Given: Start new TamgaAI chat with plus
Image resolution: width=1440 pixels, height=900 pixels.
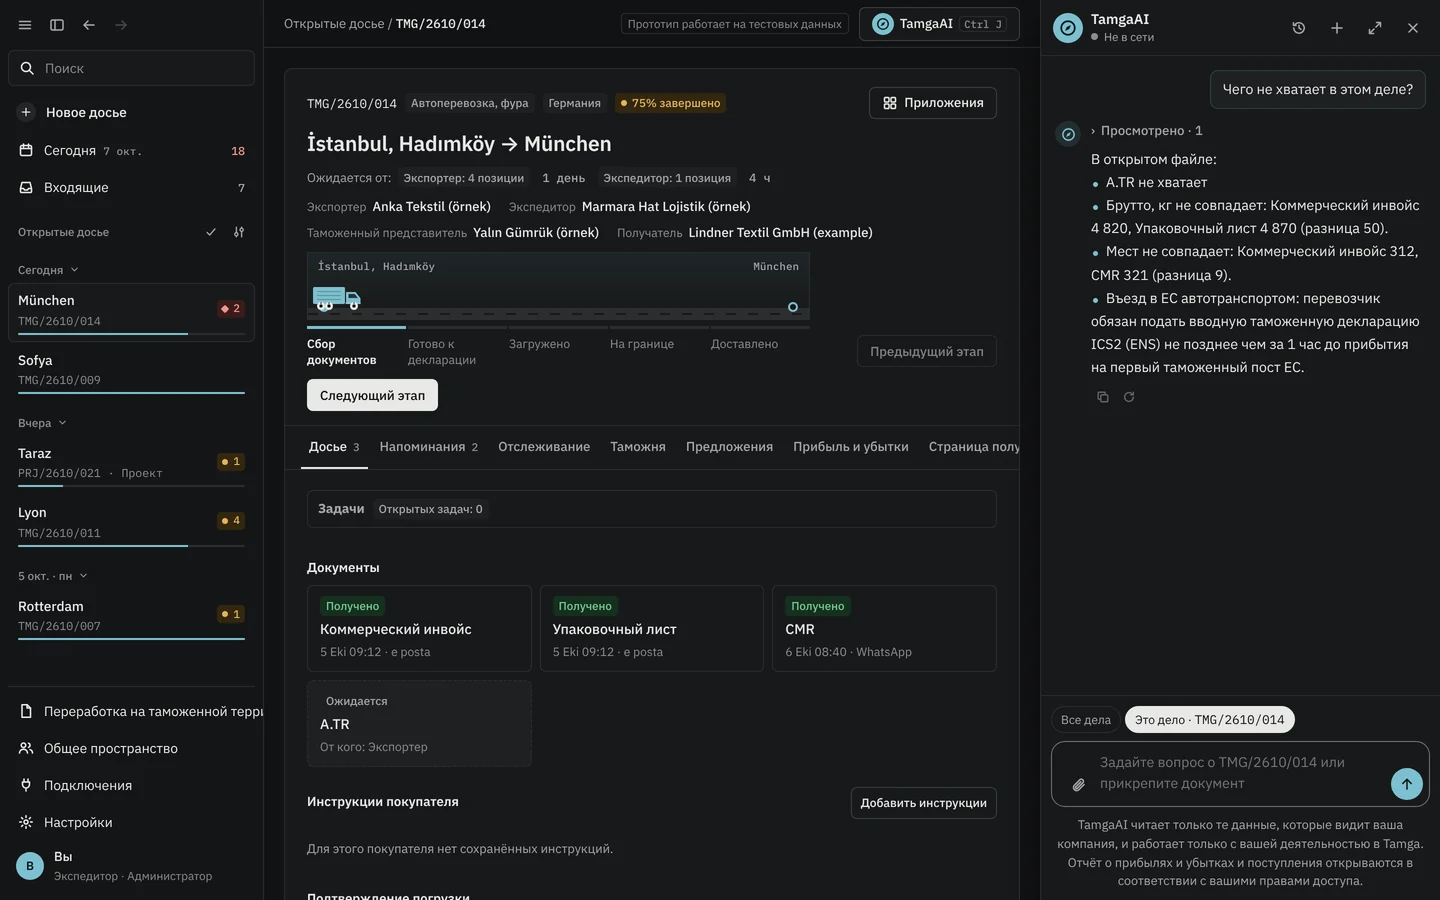Looking at the screenshot, I should point(1336,28).
